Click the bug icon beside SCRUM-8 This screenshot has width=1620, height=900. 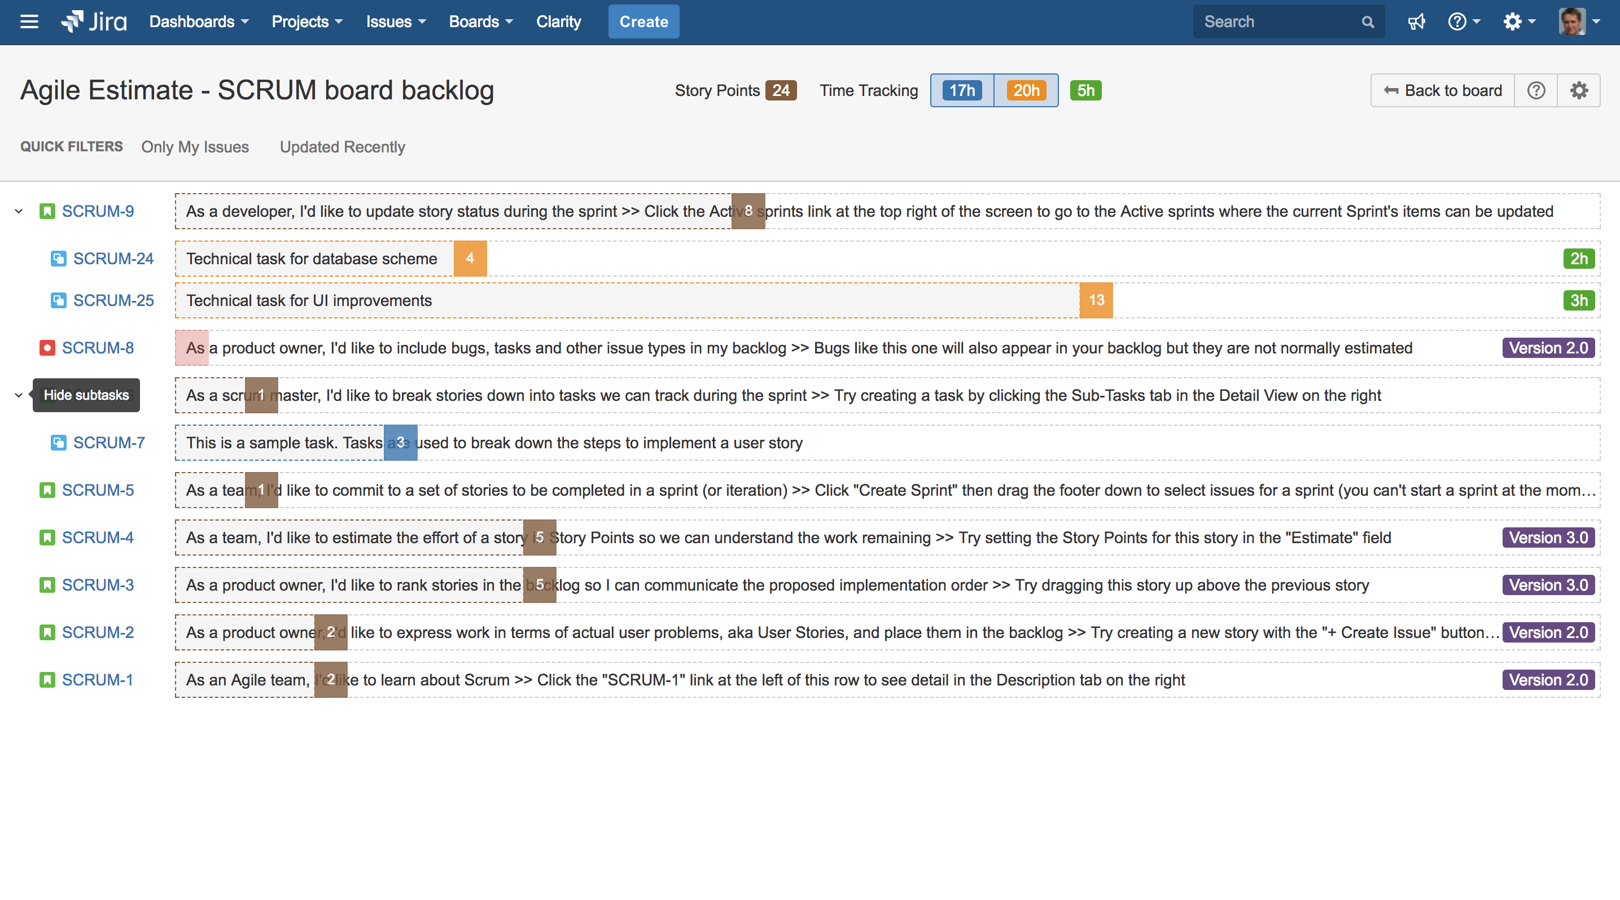point(47,348)
